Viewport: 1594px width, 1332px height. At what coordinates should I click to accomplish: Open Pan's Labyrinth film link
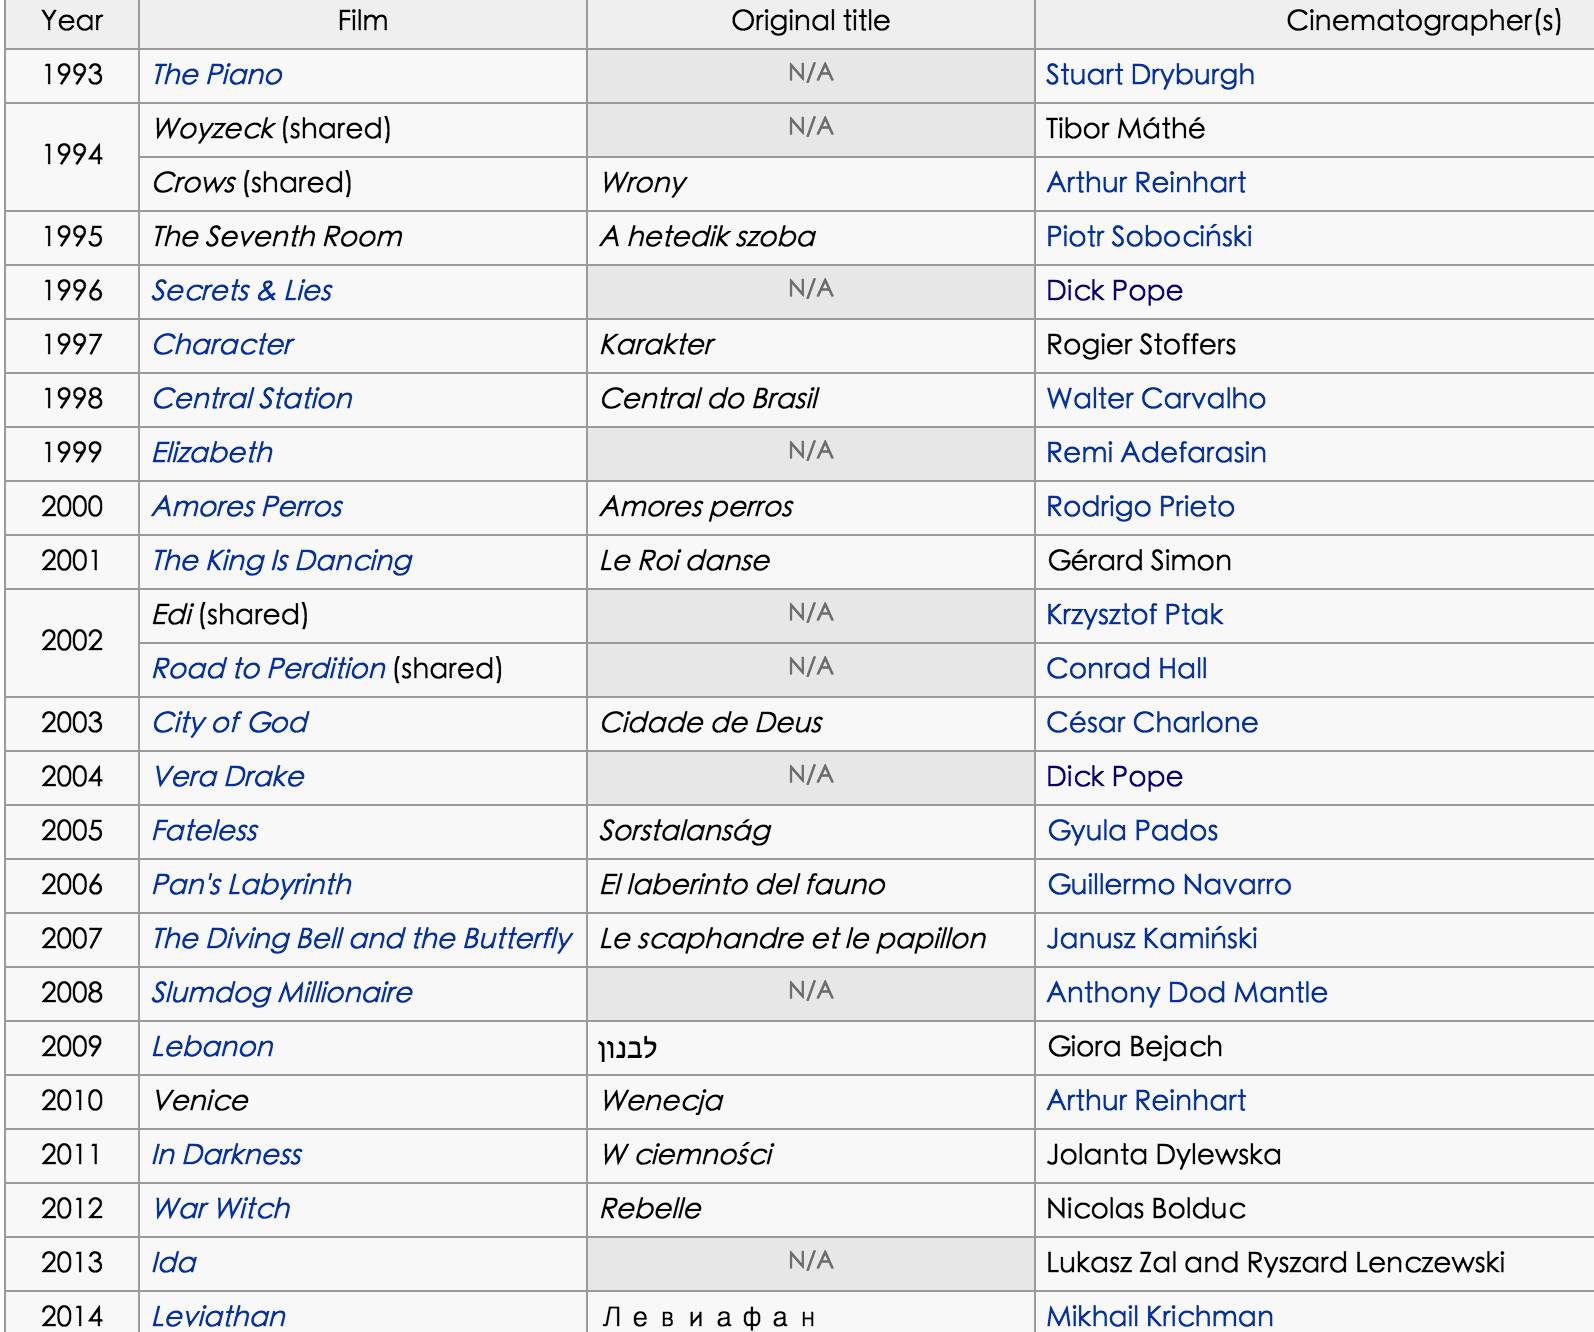click(x=252, y=885)
